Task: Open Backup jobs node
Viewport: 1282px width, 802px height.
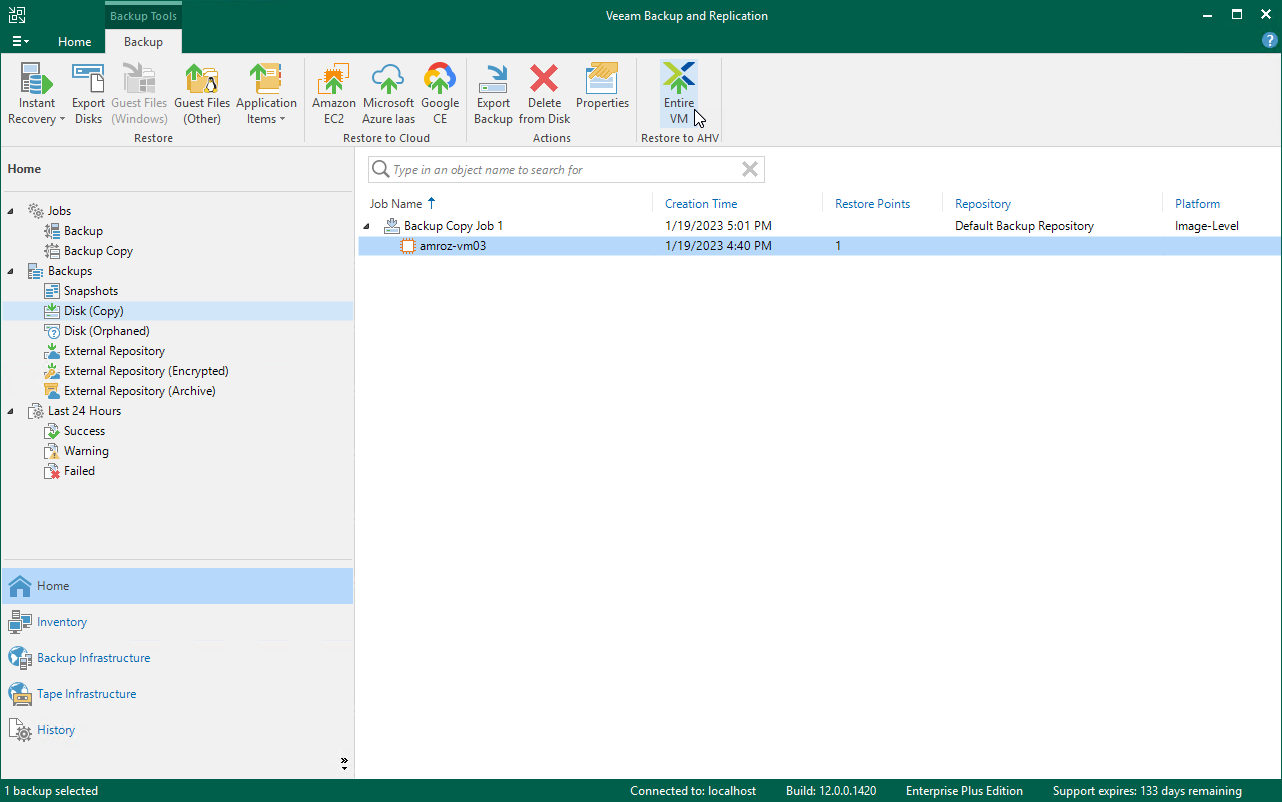Action: coord(83,231)
